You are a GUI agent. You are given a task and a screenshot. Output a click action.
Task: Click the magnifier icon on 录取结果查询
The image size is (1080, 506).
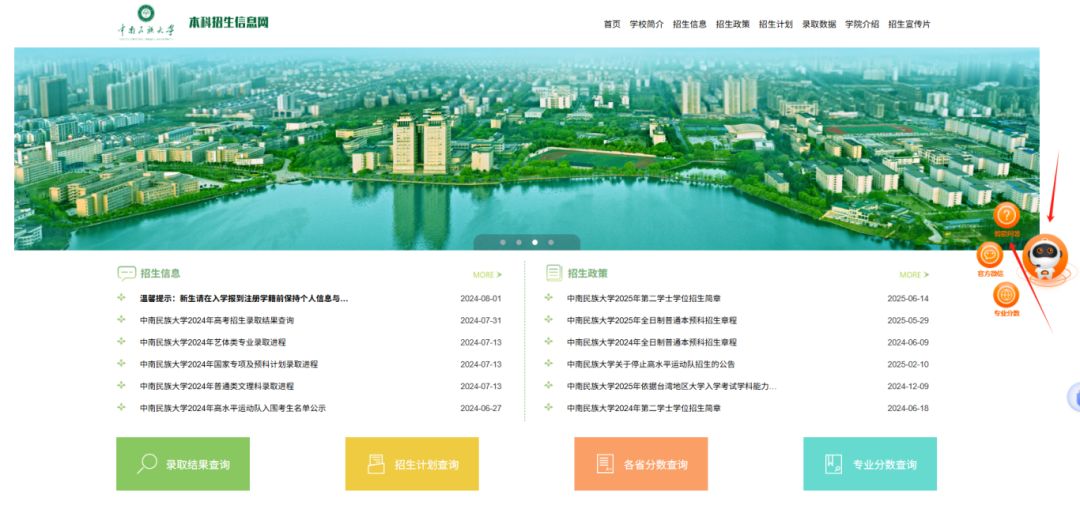pyautogui.click(x=148, y=464)
